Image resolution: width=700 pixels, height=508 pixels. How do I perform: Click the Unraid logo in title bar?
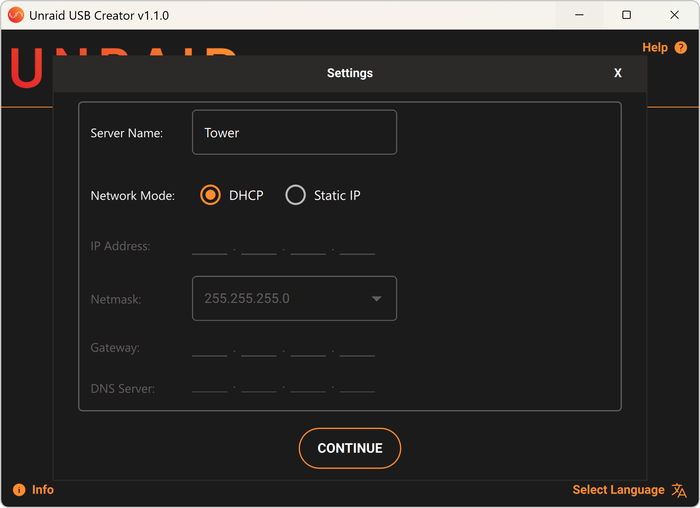pyautogui.click(x=16, y=15)
